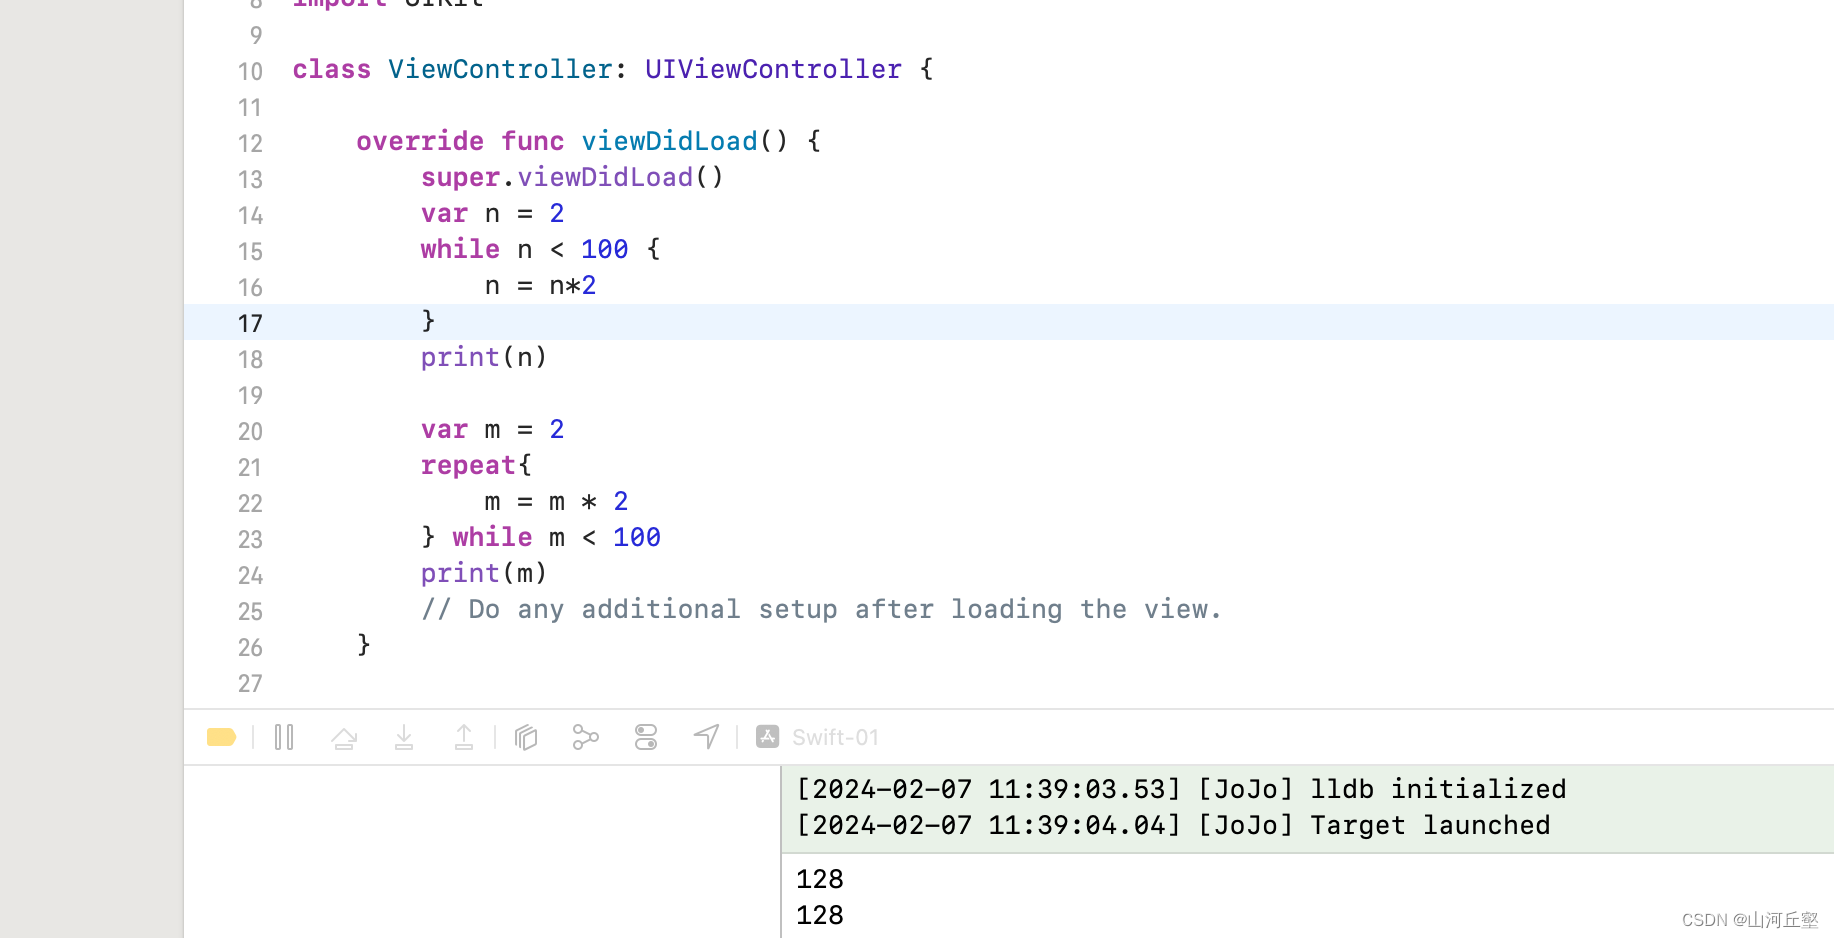Click 'super.viewDidLoad()' code line

pos(572,178)
